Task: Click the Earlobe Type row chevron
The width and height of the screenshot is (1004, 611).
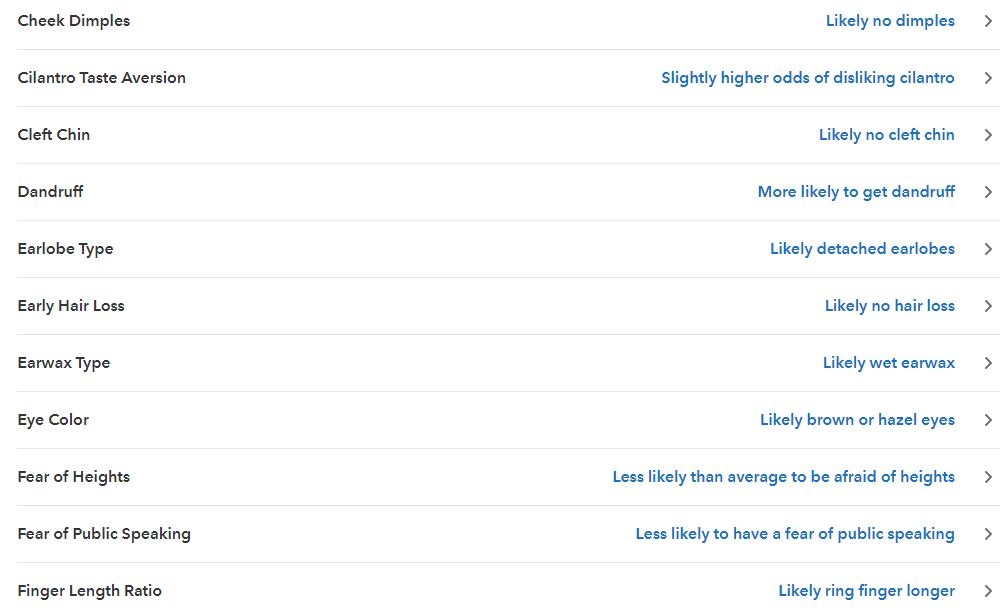Action: [x=987, y=249]
